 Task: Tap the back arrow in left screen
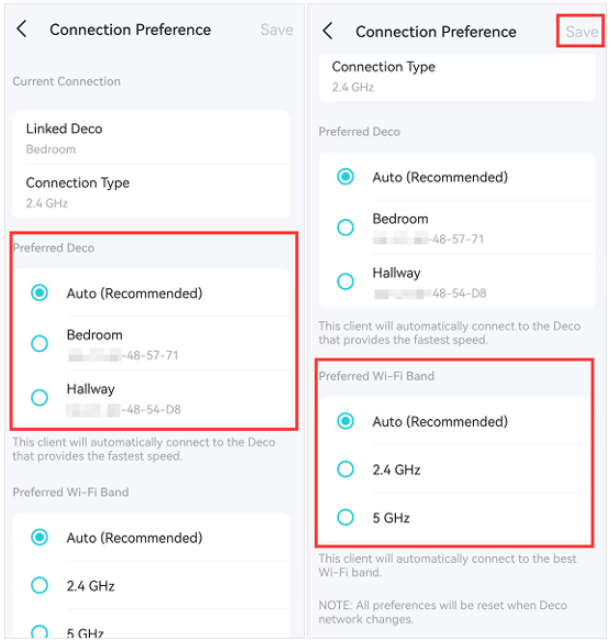point(22,29)
